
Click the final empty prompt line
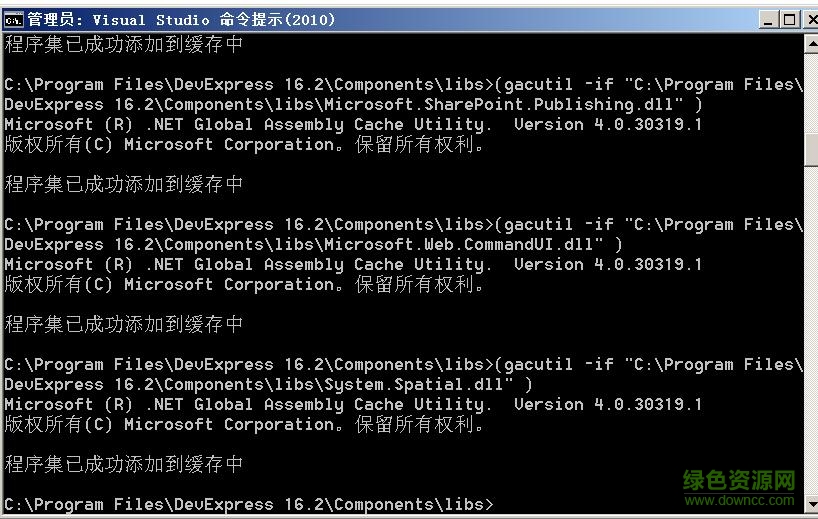tap(248, 505)
